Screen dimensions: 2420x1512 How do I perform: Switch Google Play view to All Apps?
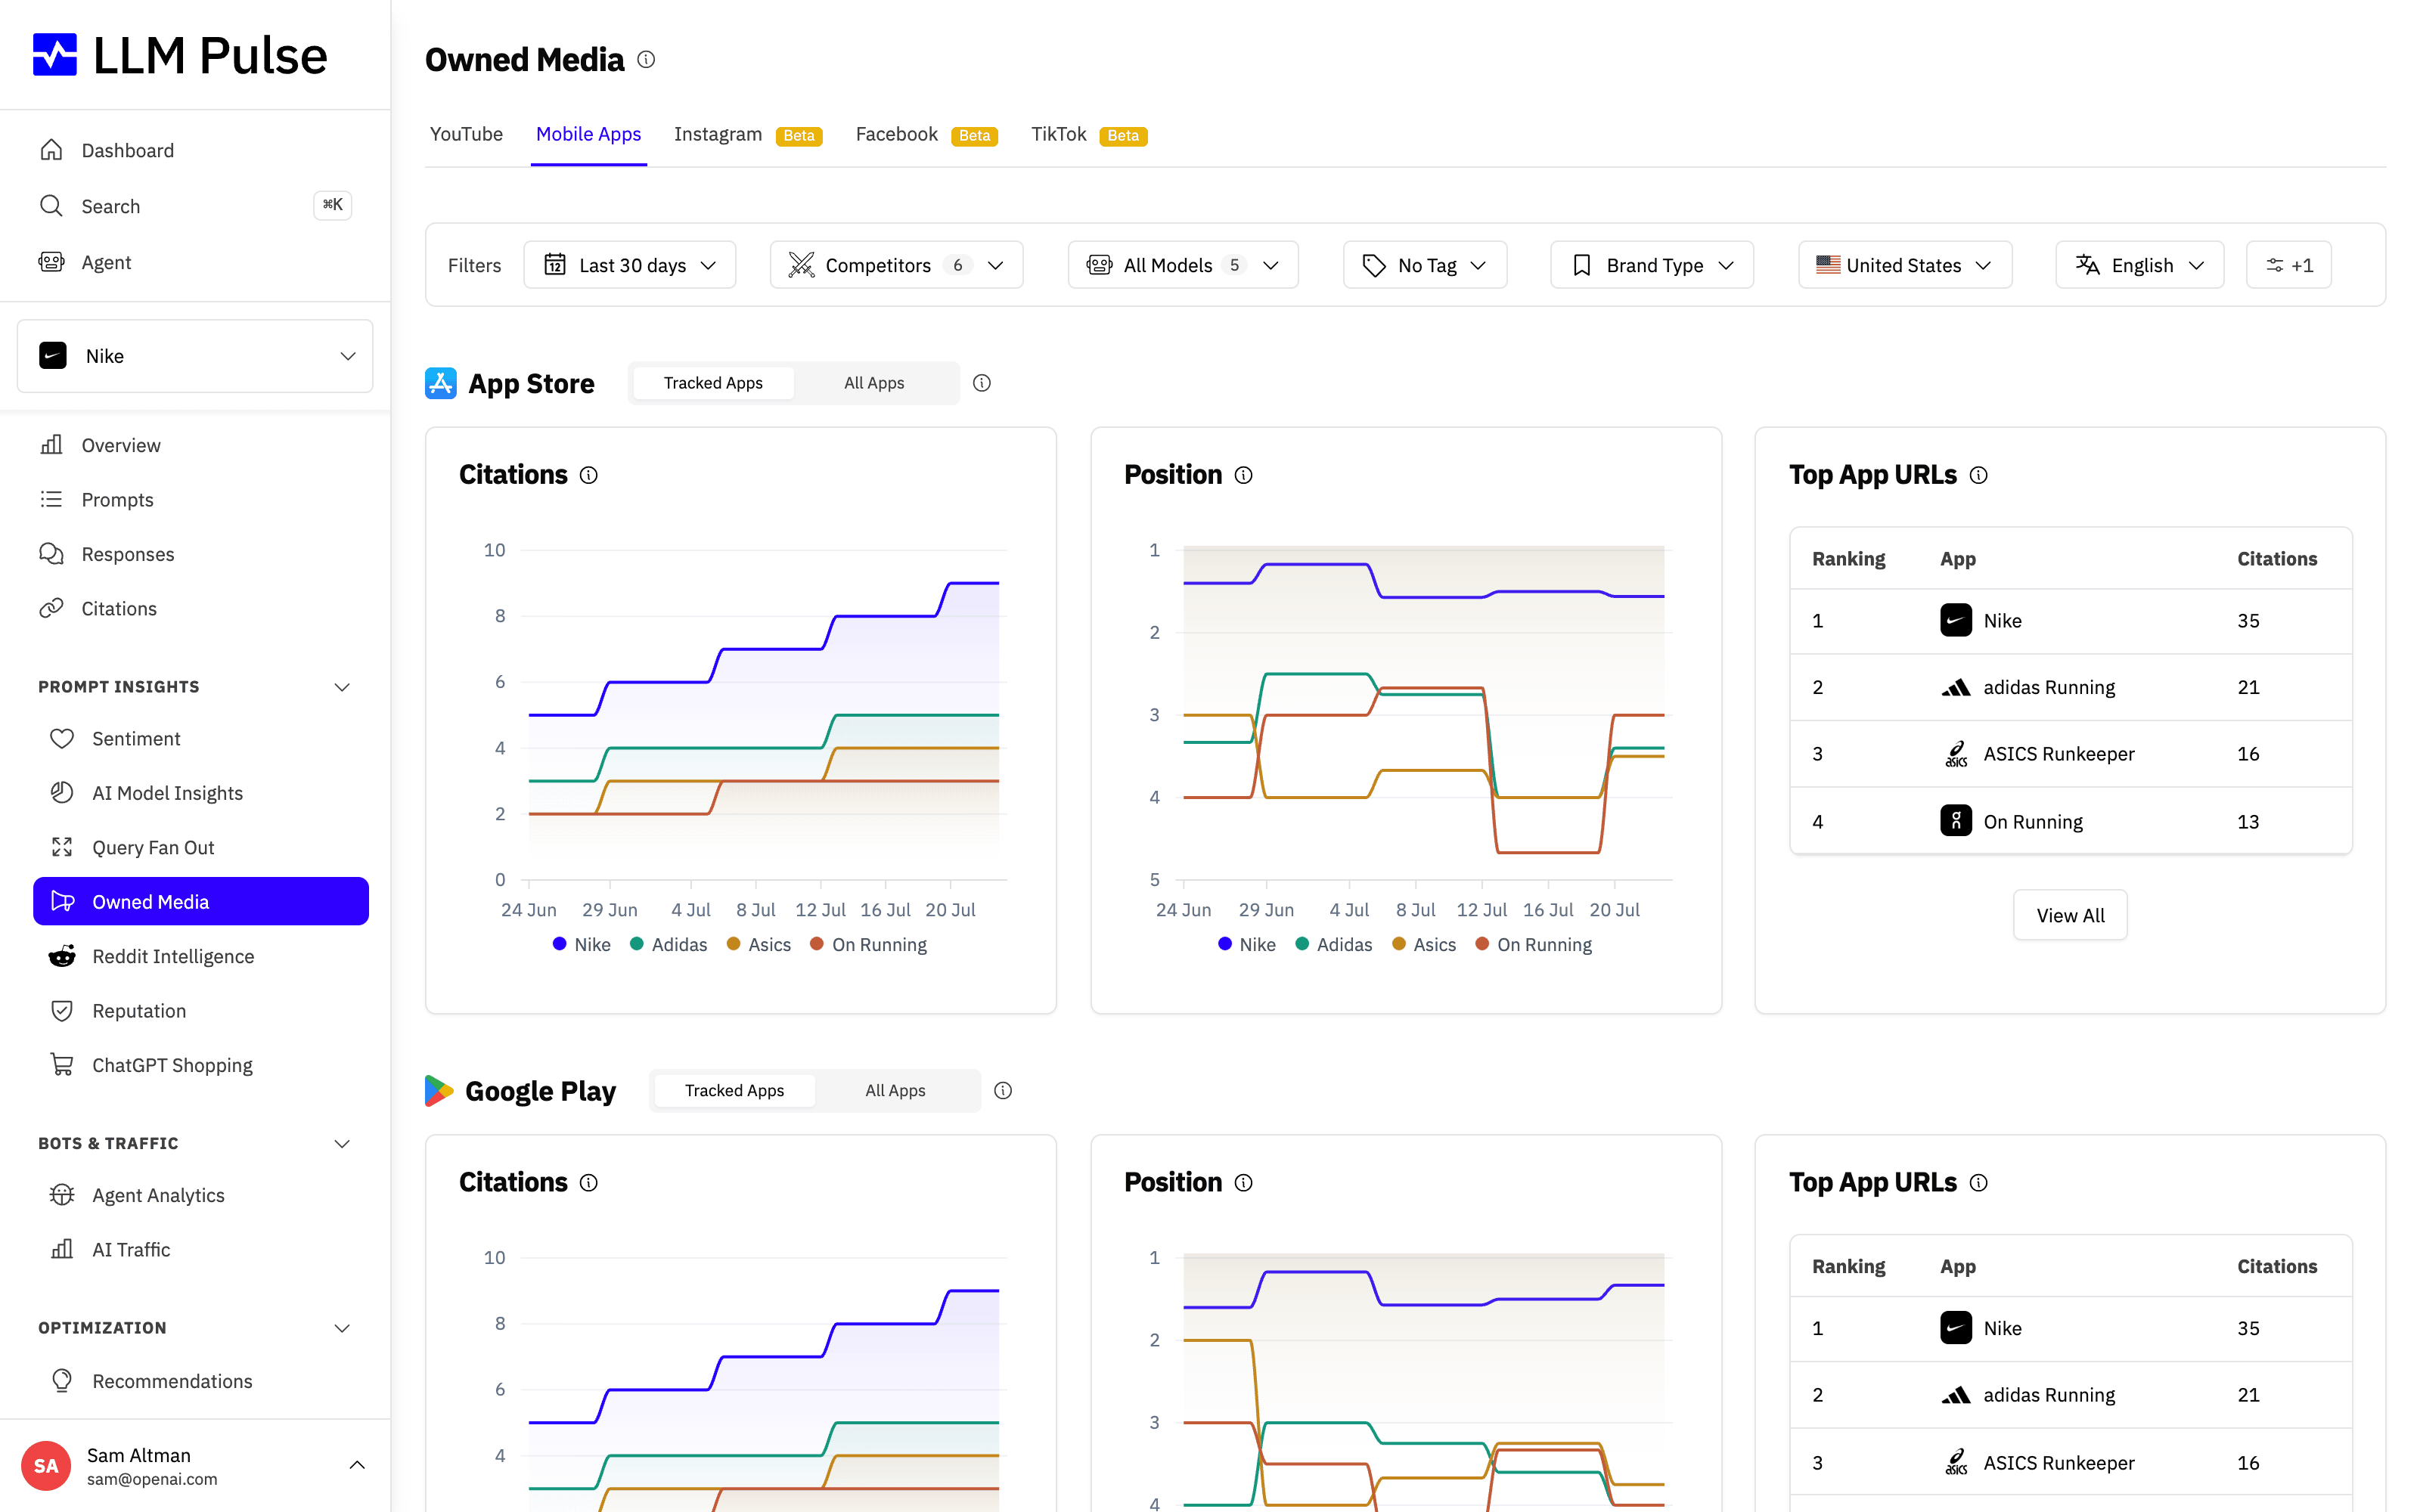pos(895,1091)
